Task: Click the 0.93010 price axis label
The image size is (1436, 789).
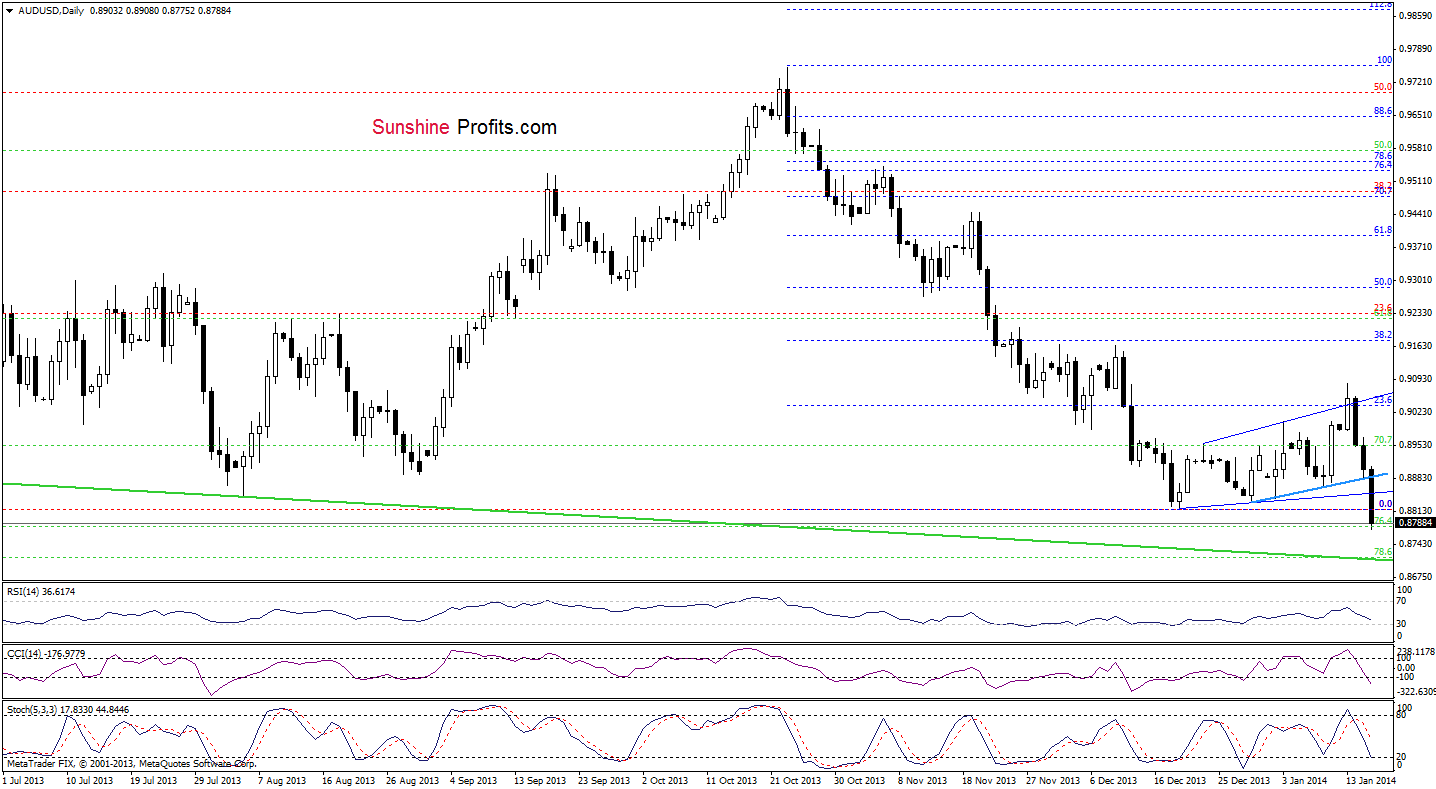Action: pos(1417,280)
